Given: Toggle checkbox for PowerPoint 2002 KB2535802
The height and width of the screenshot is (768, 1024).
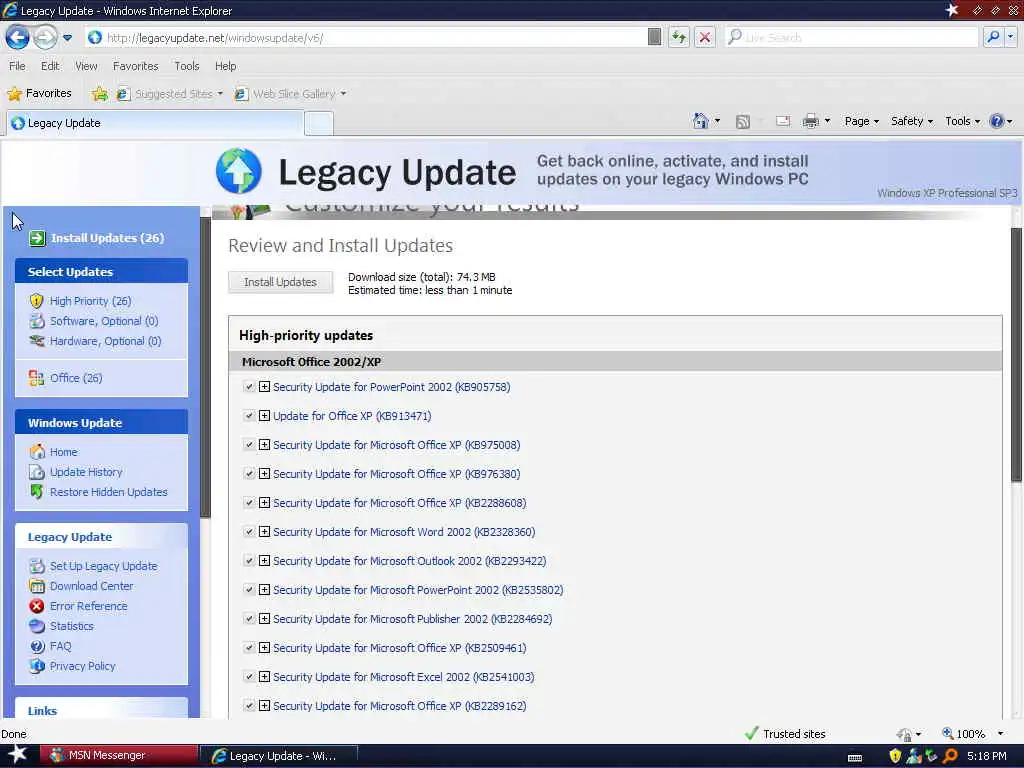Looking at the screenshot, I should point(249,590).
